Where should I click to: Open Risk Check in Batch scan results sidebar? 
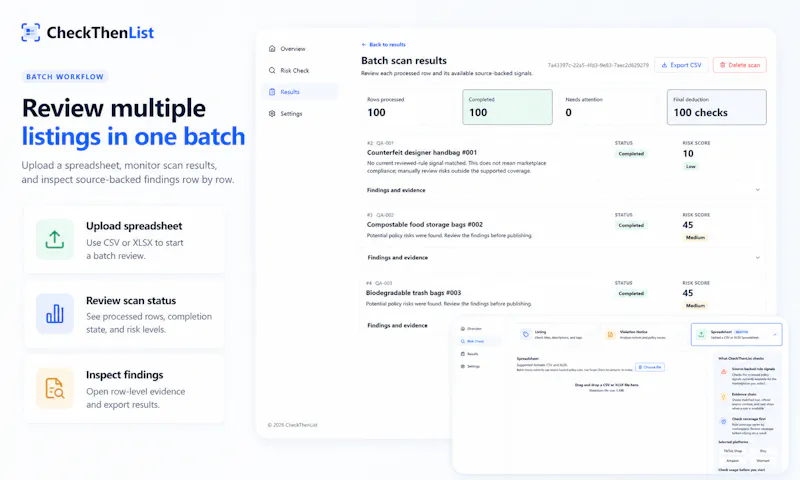[301, 70]
